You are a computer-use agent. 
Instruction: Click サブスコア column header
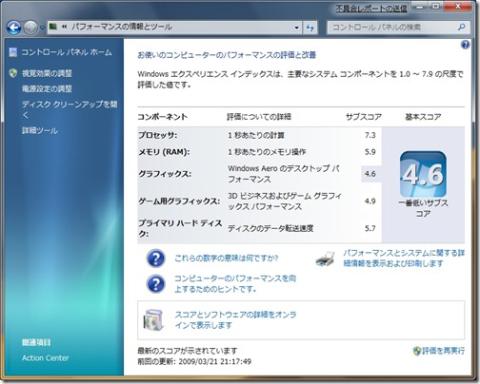coord(363,117)
